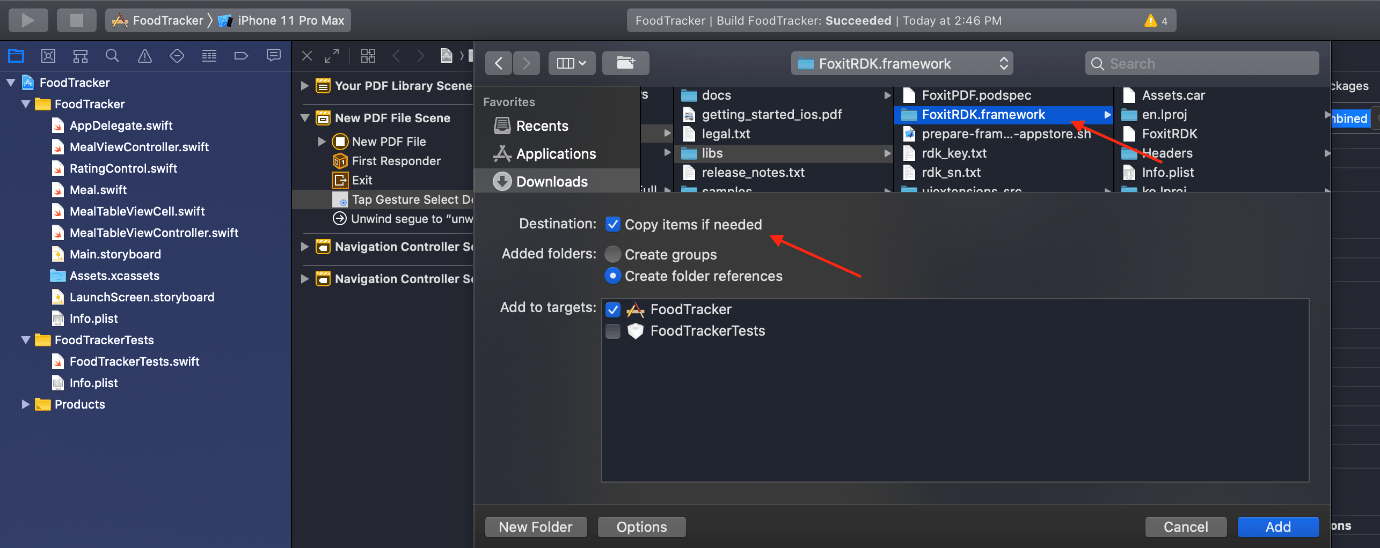The height and width of the screenshot is (548, 1380).
Task: Expand second Navigation Controller Scene
Action: 305,279
